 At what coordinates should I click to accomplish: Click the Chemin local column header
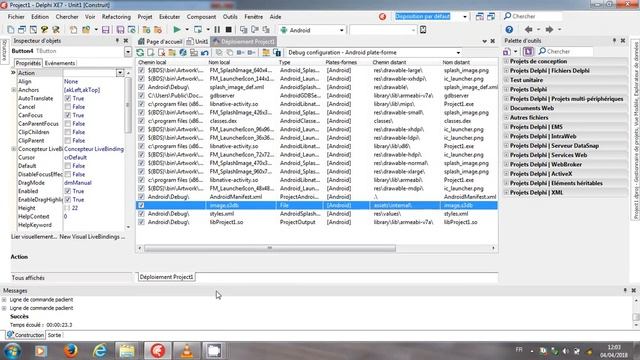(152, 62)
